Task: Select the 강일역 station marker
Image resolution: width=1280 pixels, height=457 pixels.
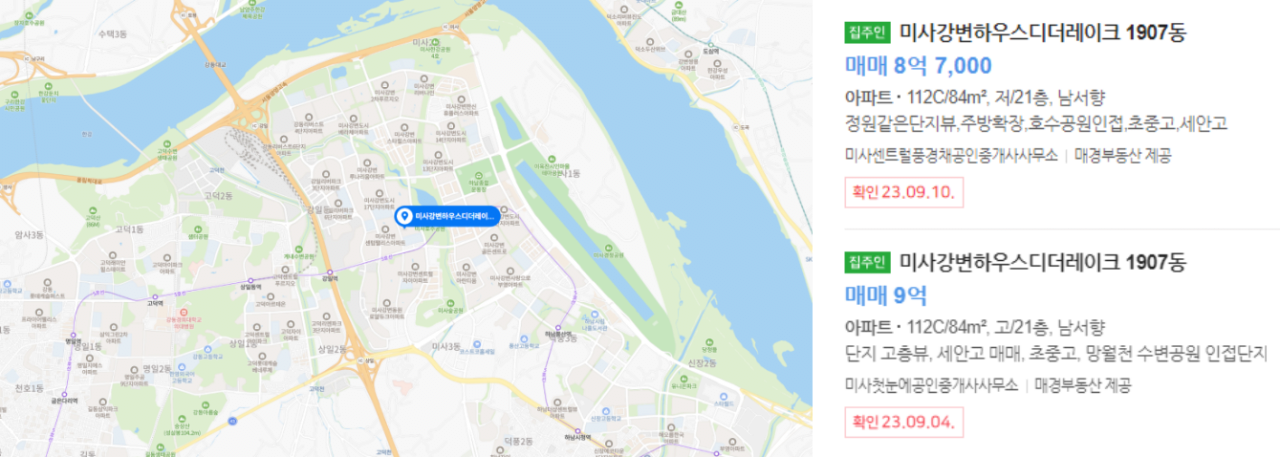Action: click(330, 272)
